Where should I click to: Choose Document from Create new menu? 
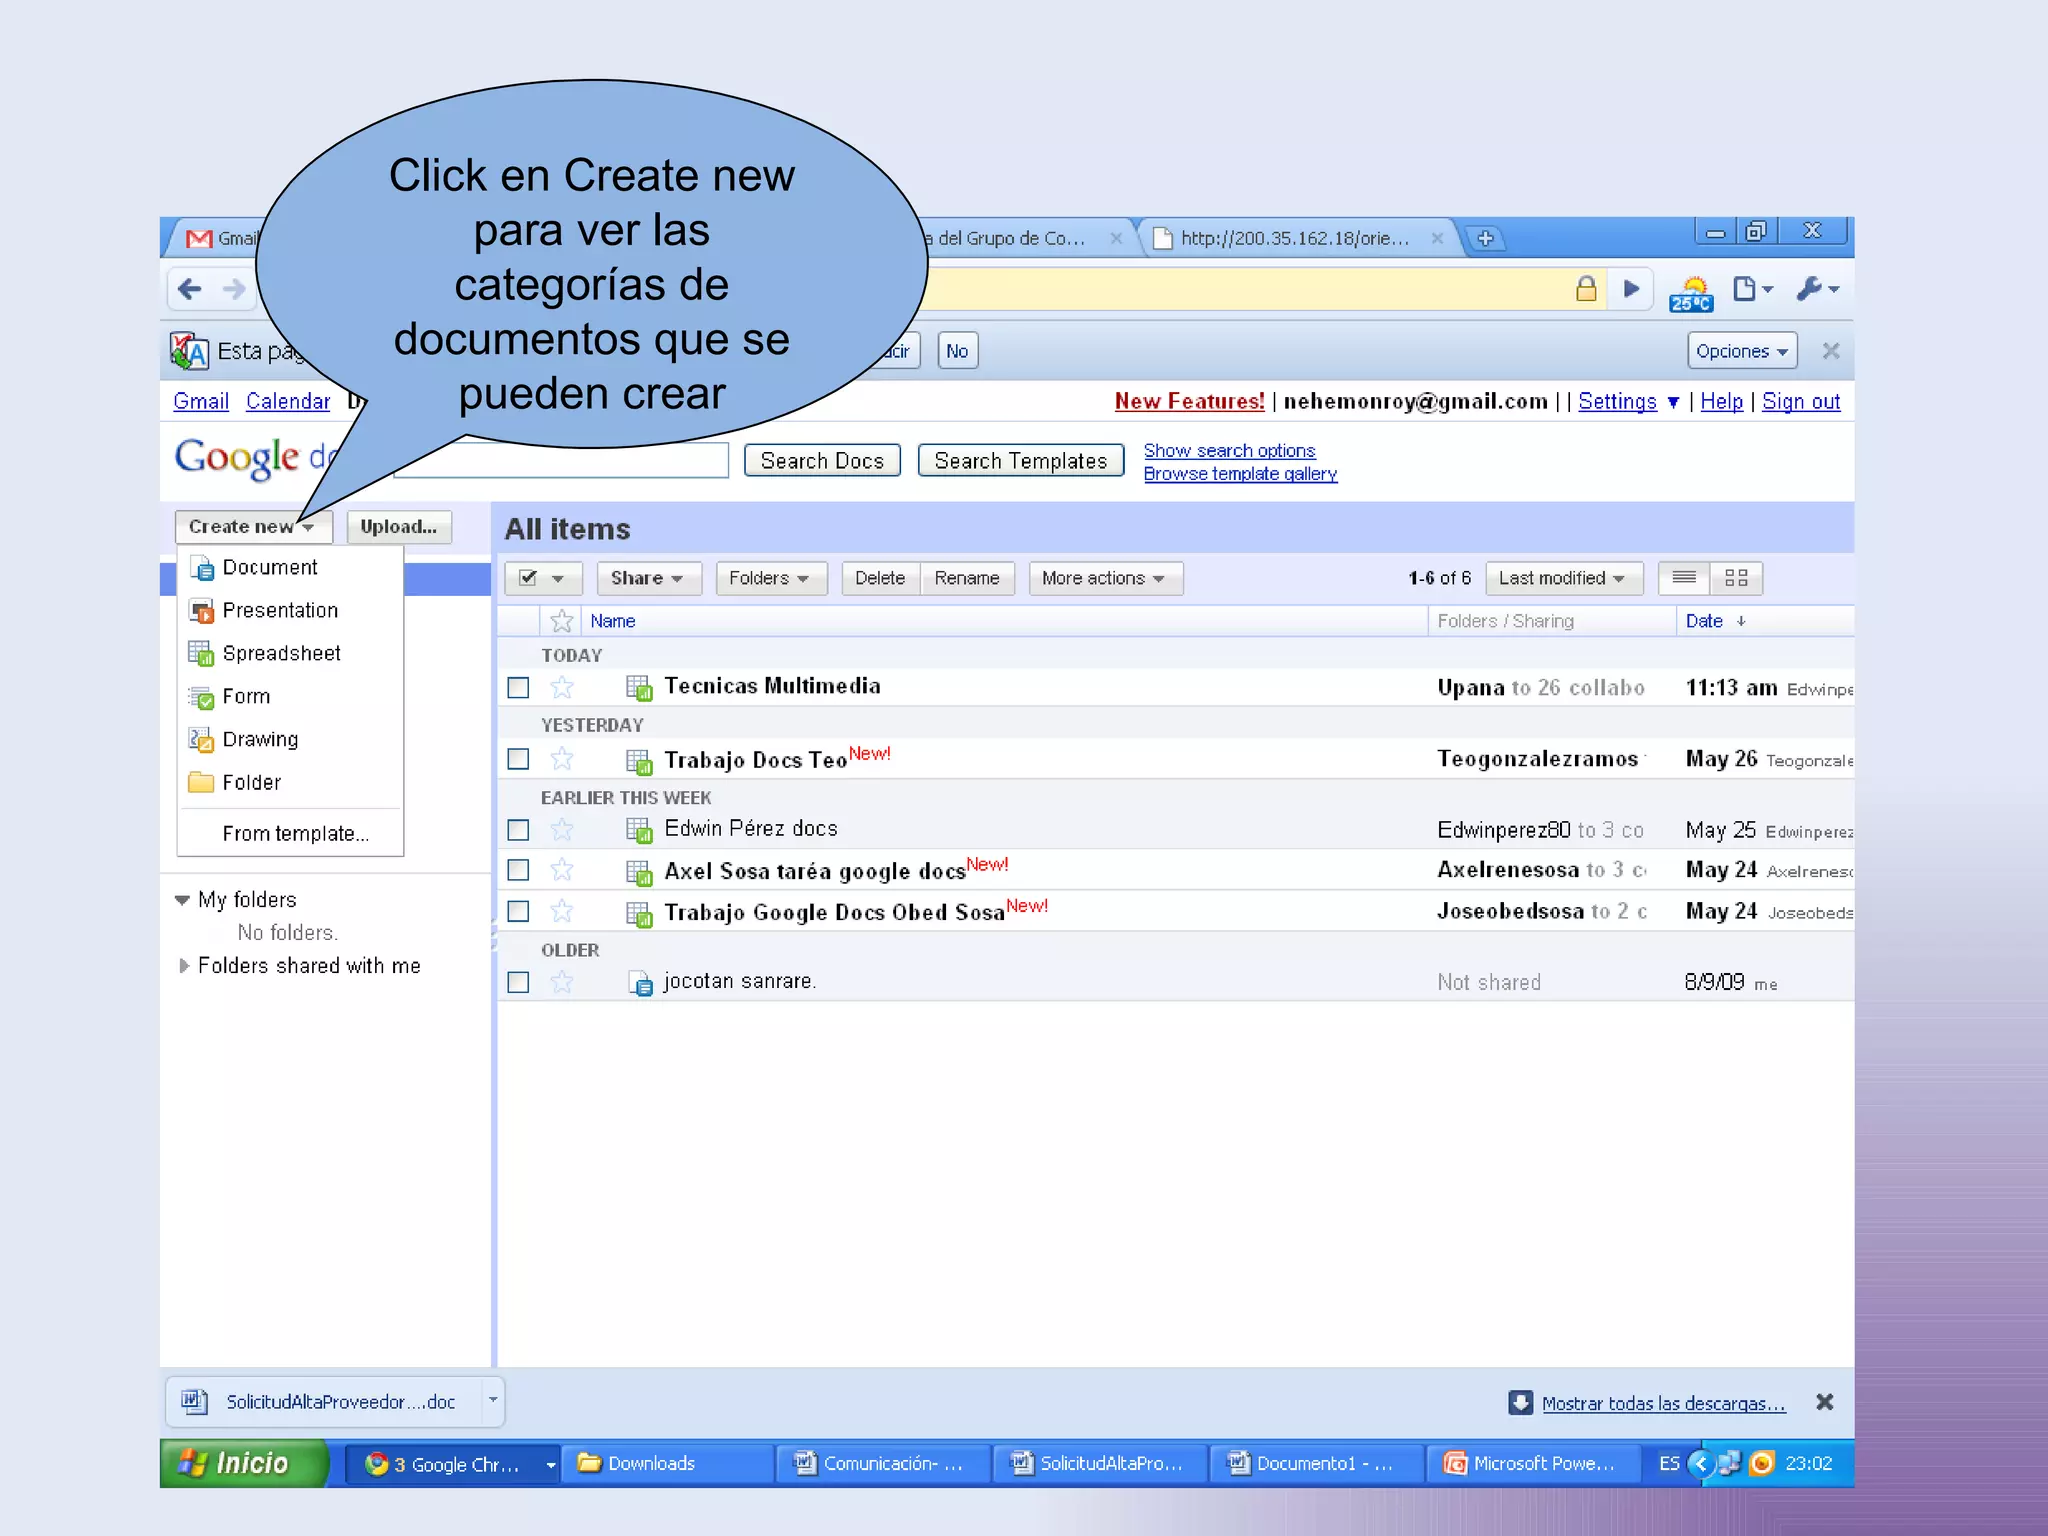290,568
